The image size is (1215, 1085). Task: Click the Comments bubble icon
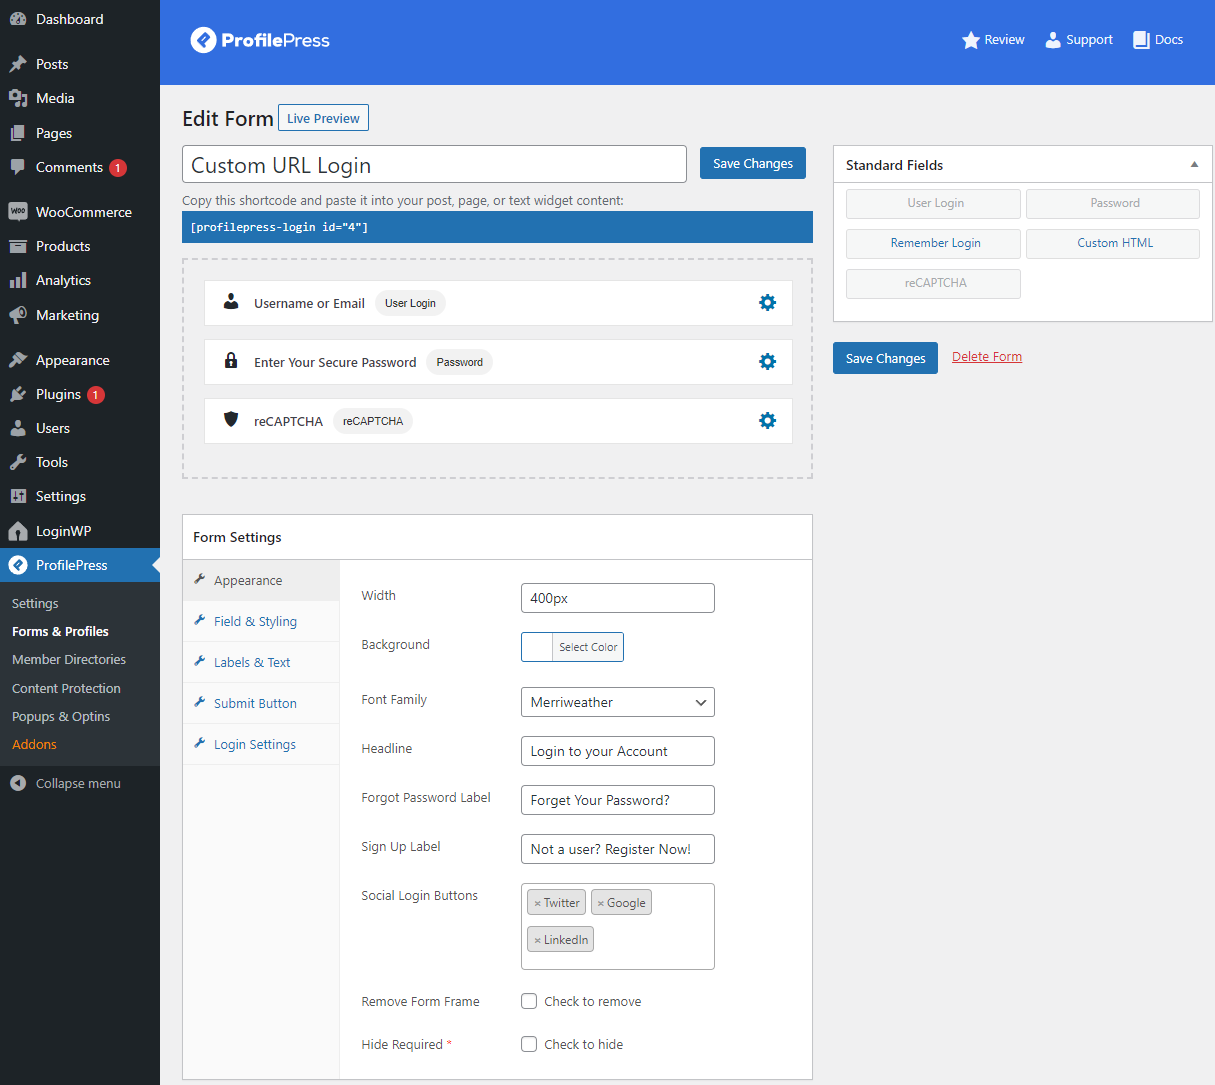18,167
